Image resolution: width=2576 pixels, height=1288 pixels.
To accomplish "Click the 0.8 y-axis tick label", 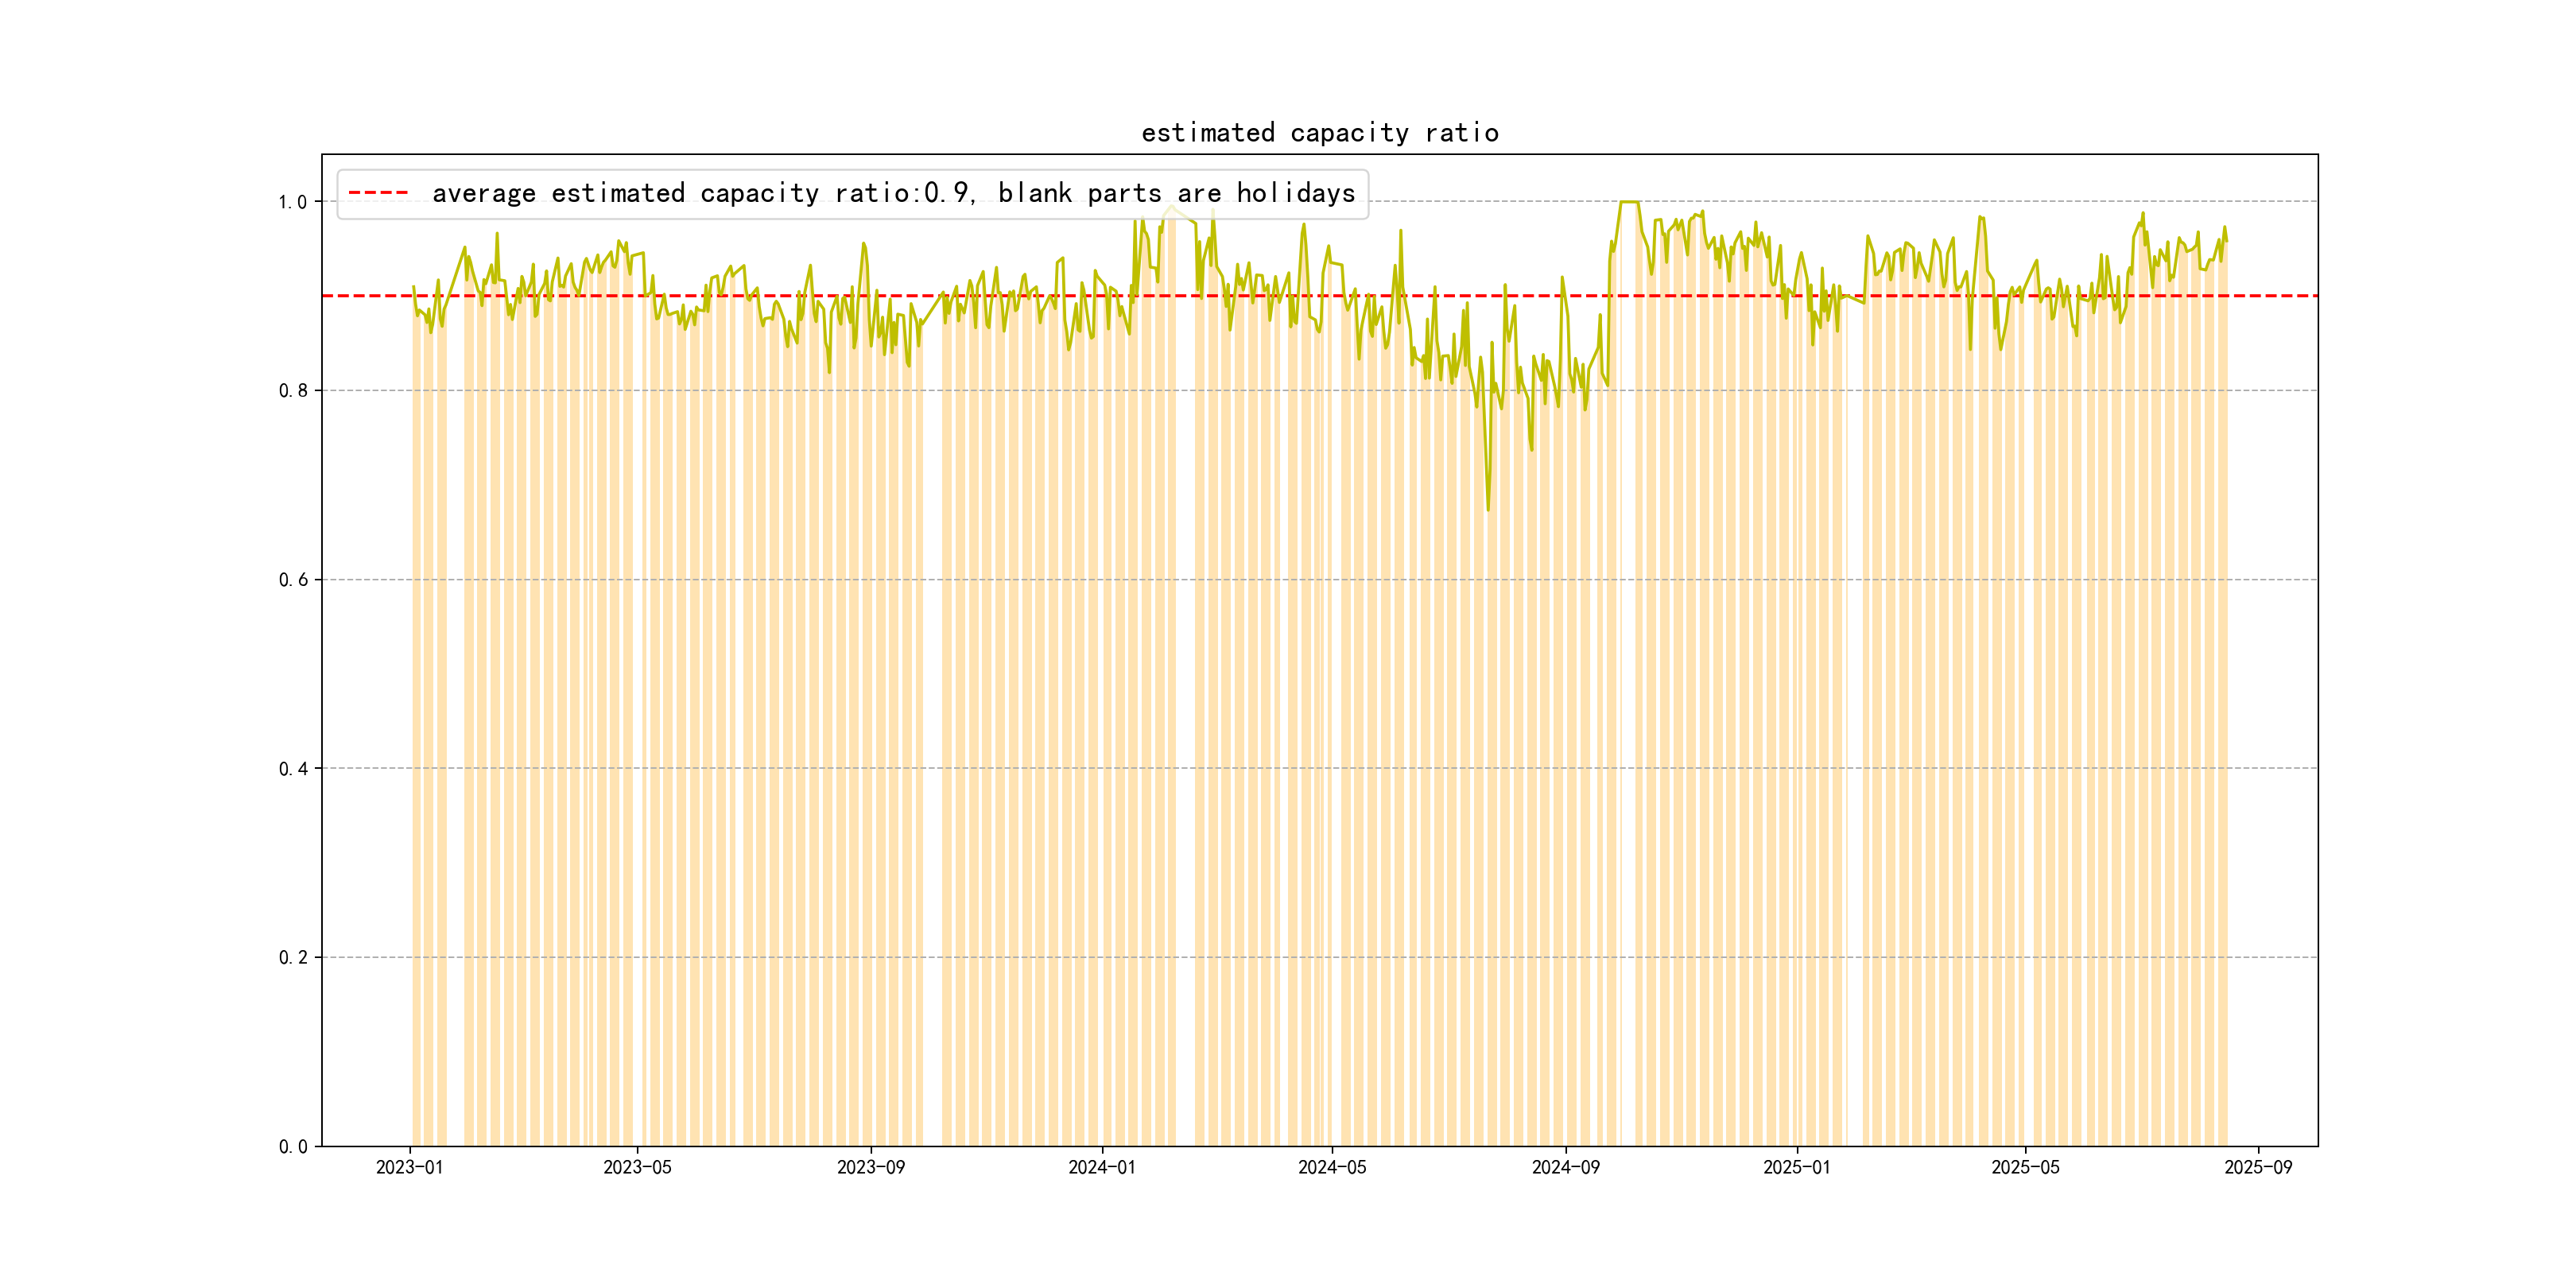I will pyautogui.click(x=292, y=391).
